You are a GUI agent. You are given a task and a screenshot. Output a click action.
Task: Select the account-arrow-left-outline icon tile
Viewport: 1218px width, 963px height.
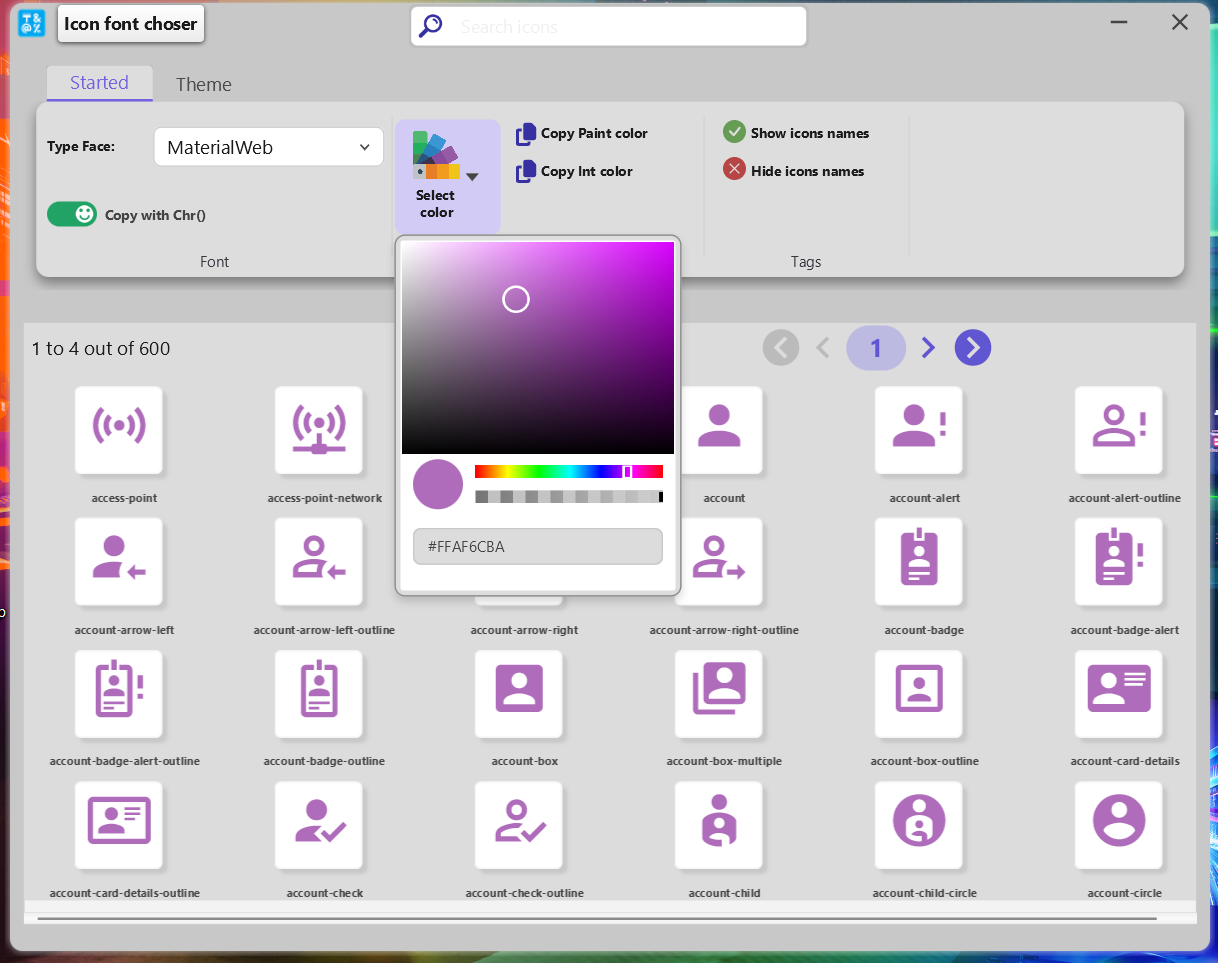[x=319, y=562]
